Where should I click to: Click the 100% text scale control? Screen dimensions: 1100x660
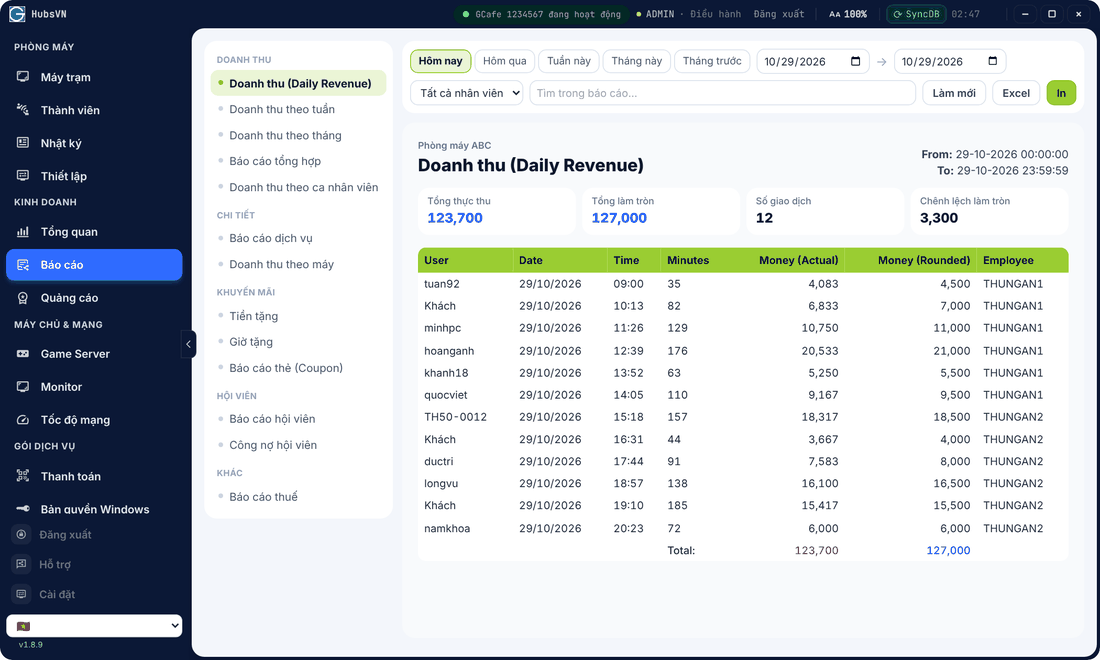coord(848,14)
